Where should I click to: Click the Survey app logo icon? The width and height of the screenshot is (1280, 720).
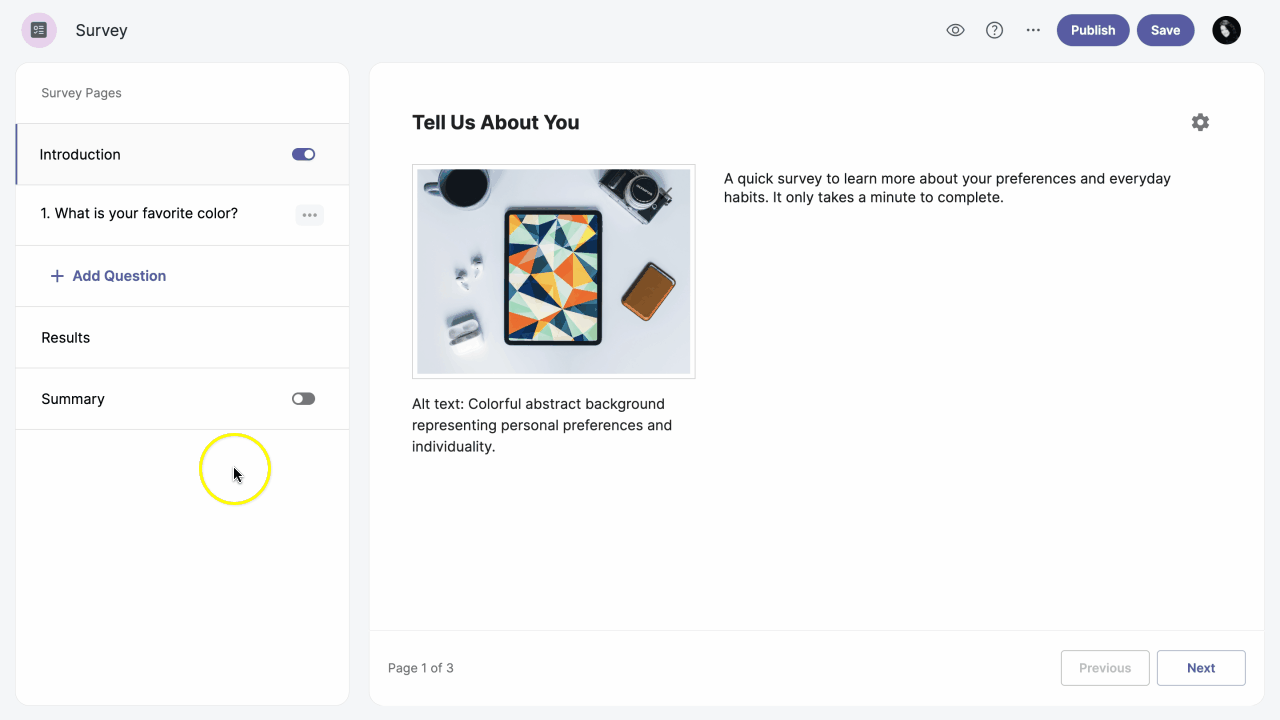pos(39,30)
